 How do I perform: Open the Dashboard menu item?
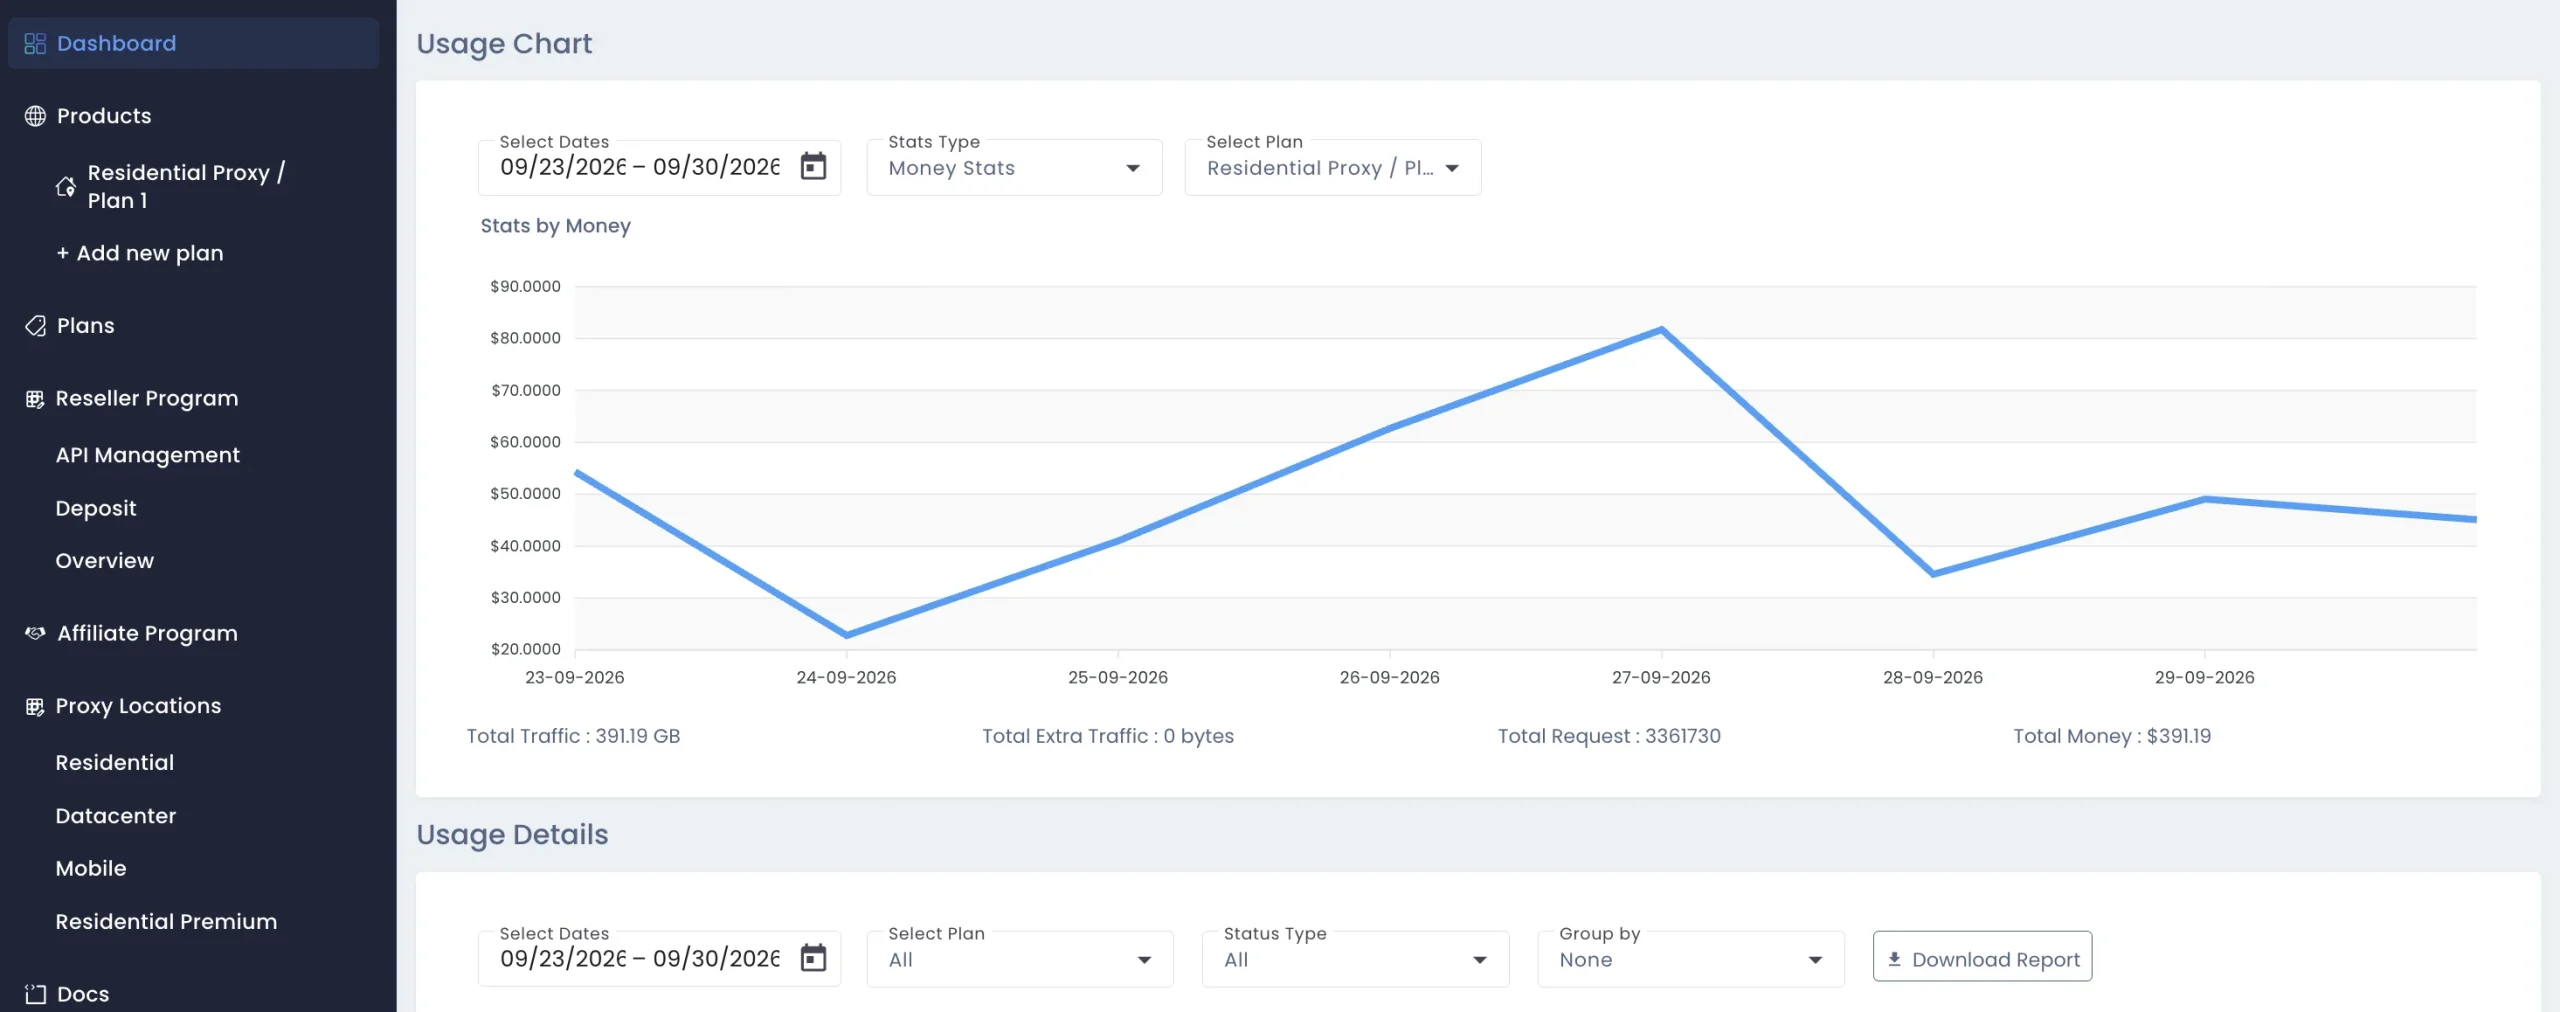point(193,43)
